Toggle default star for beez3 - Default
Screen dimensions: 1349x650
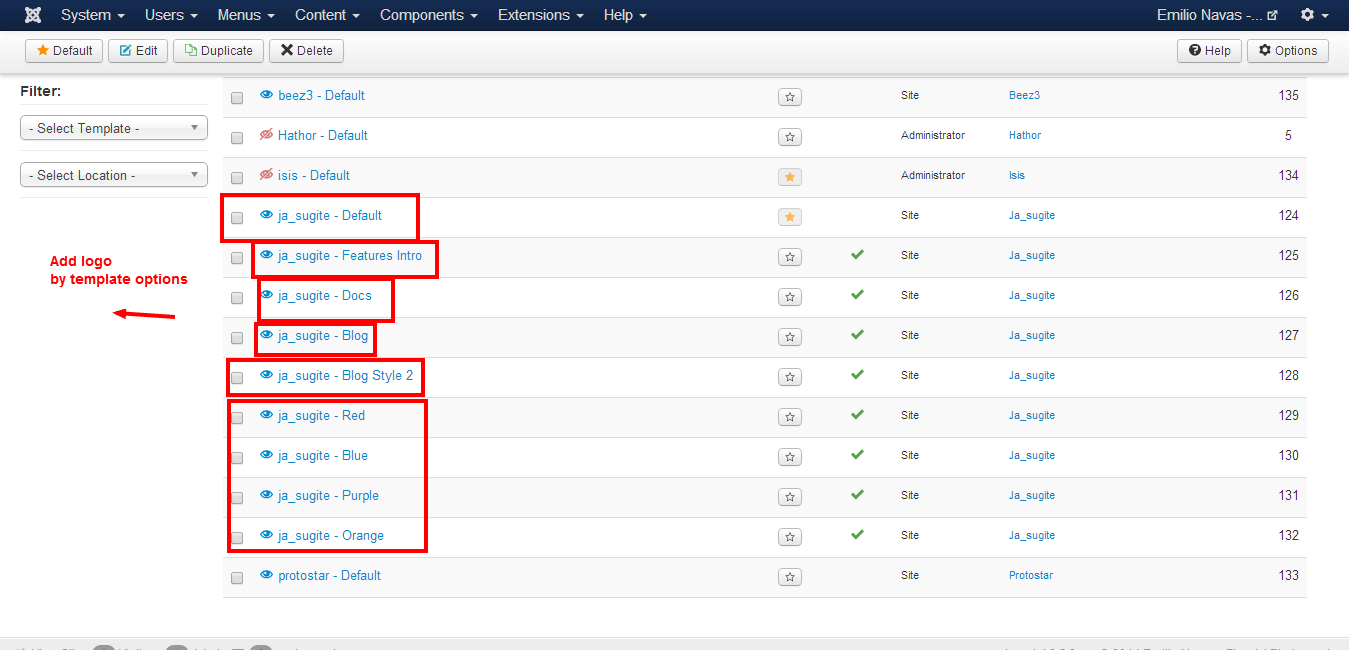pyautogui.click(x=790, y=97)
